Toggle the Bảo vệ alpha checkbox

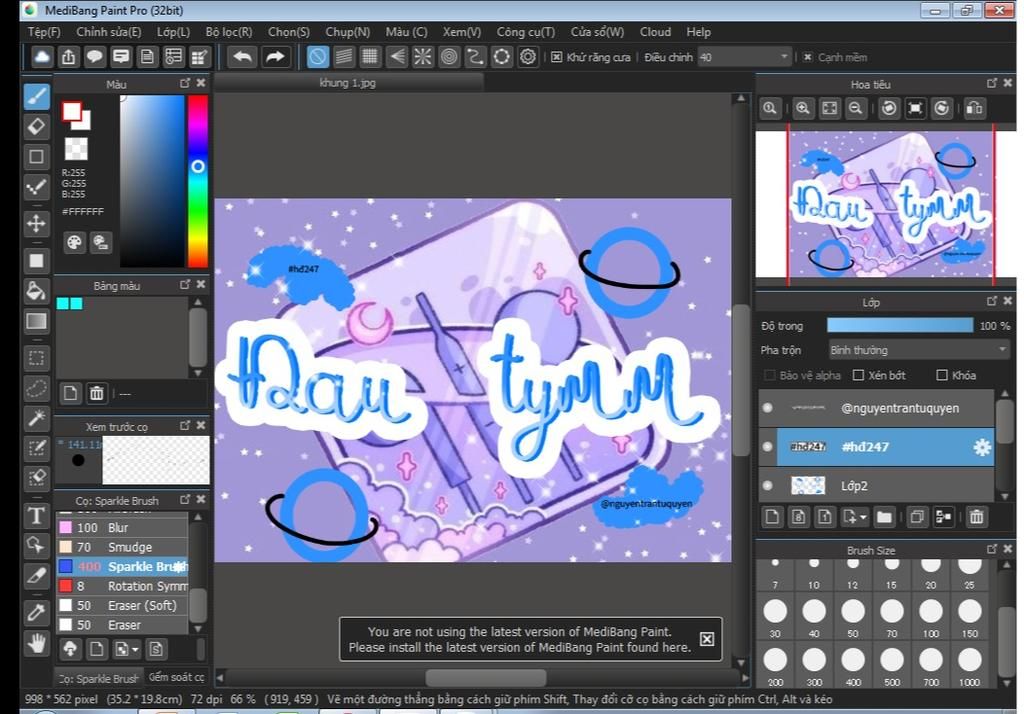(x=770, y=375)
